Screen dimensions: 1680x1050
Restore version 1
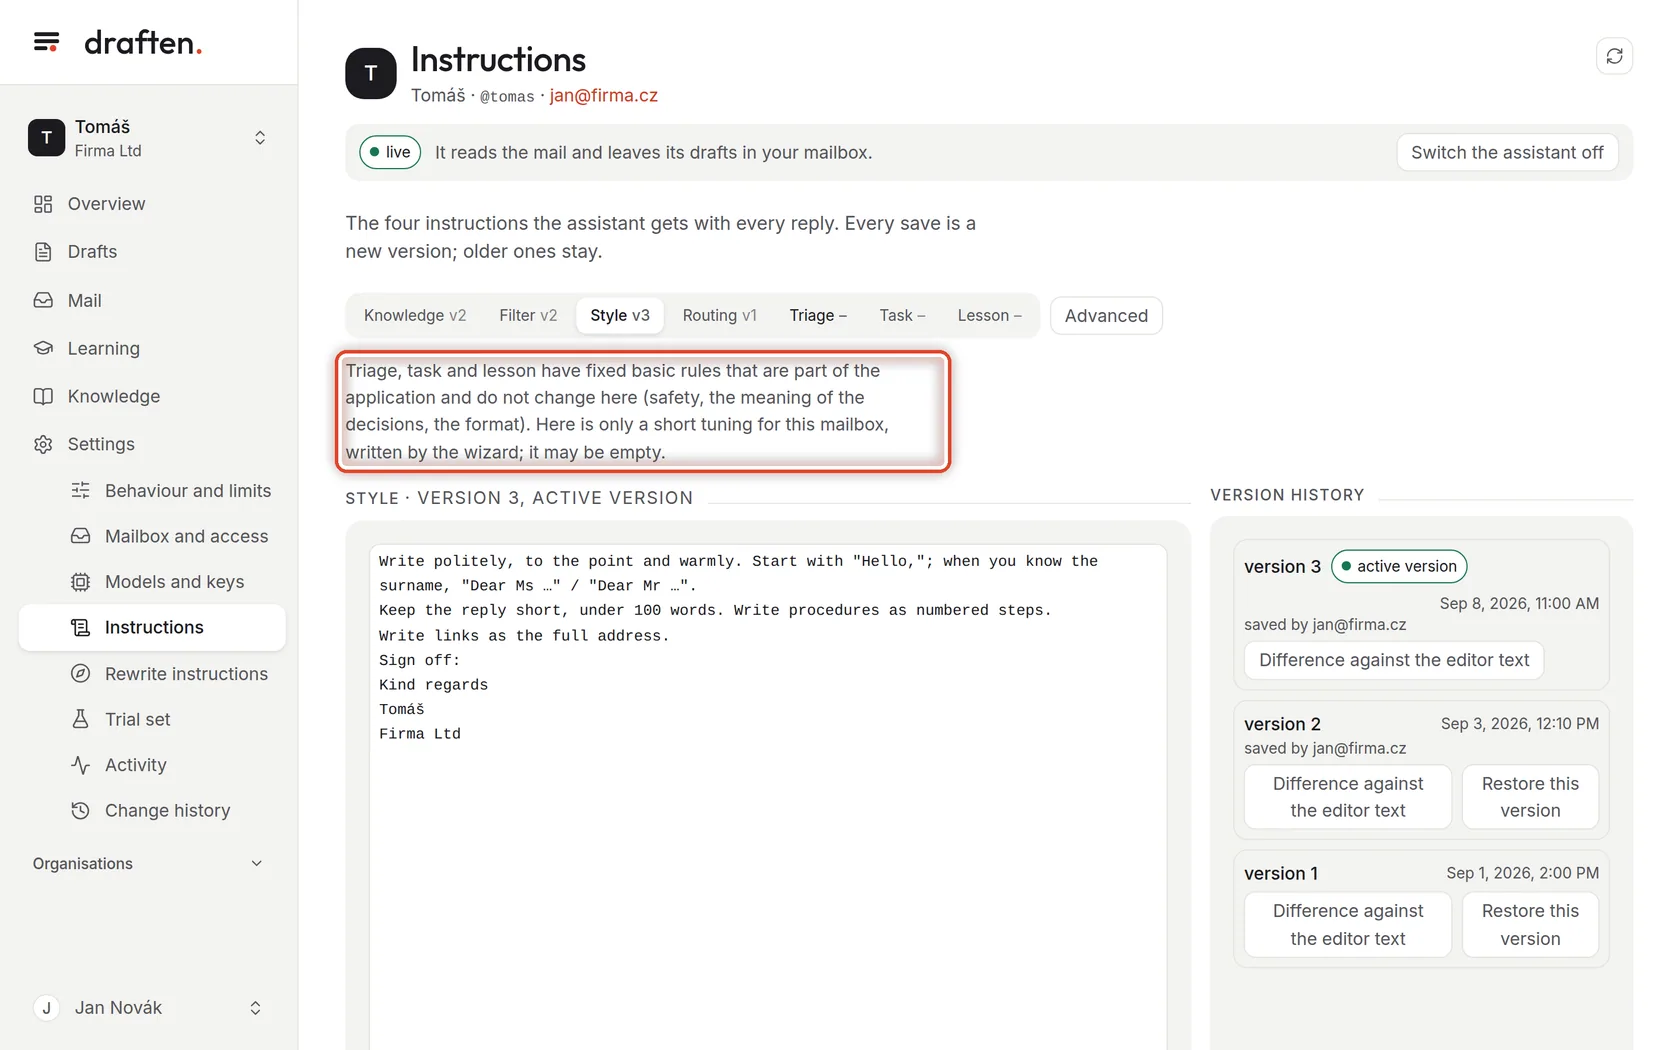pyautogui.click(x=1530, y=925)
